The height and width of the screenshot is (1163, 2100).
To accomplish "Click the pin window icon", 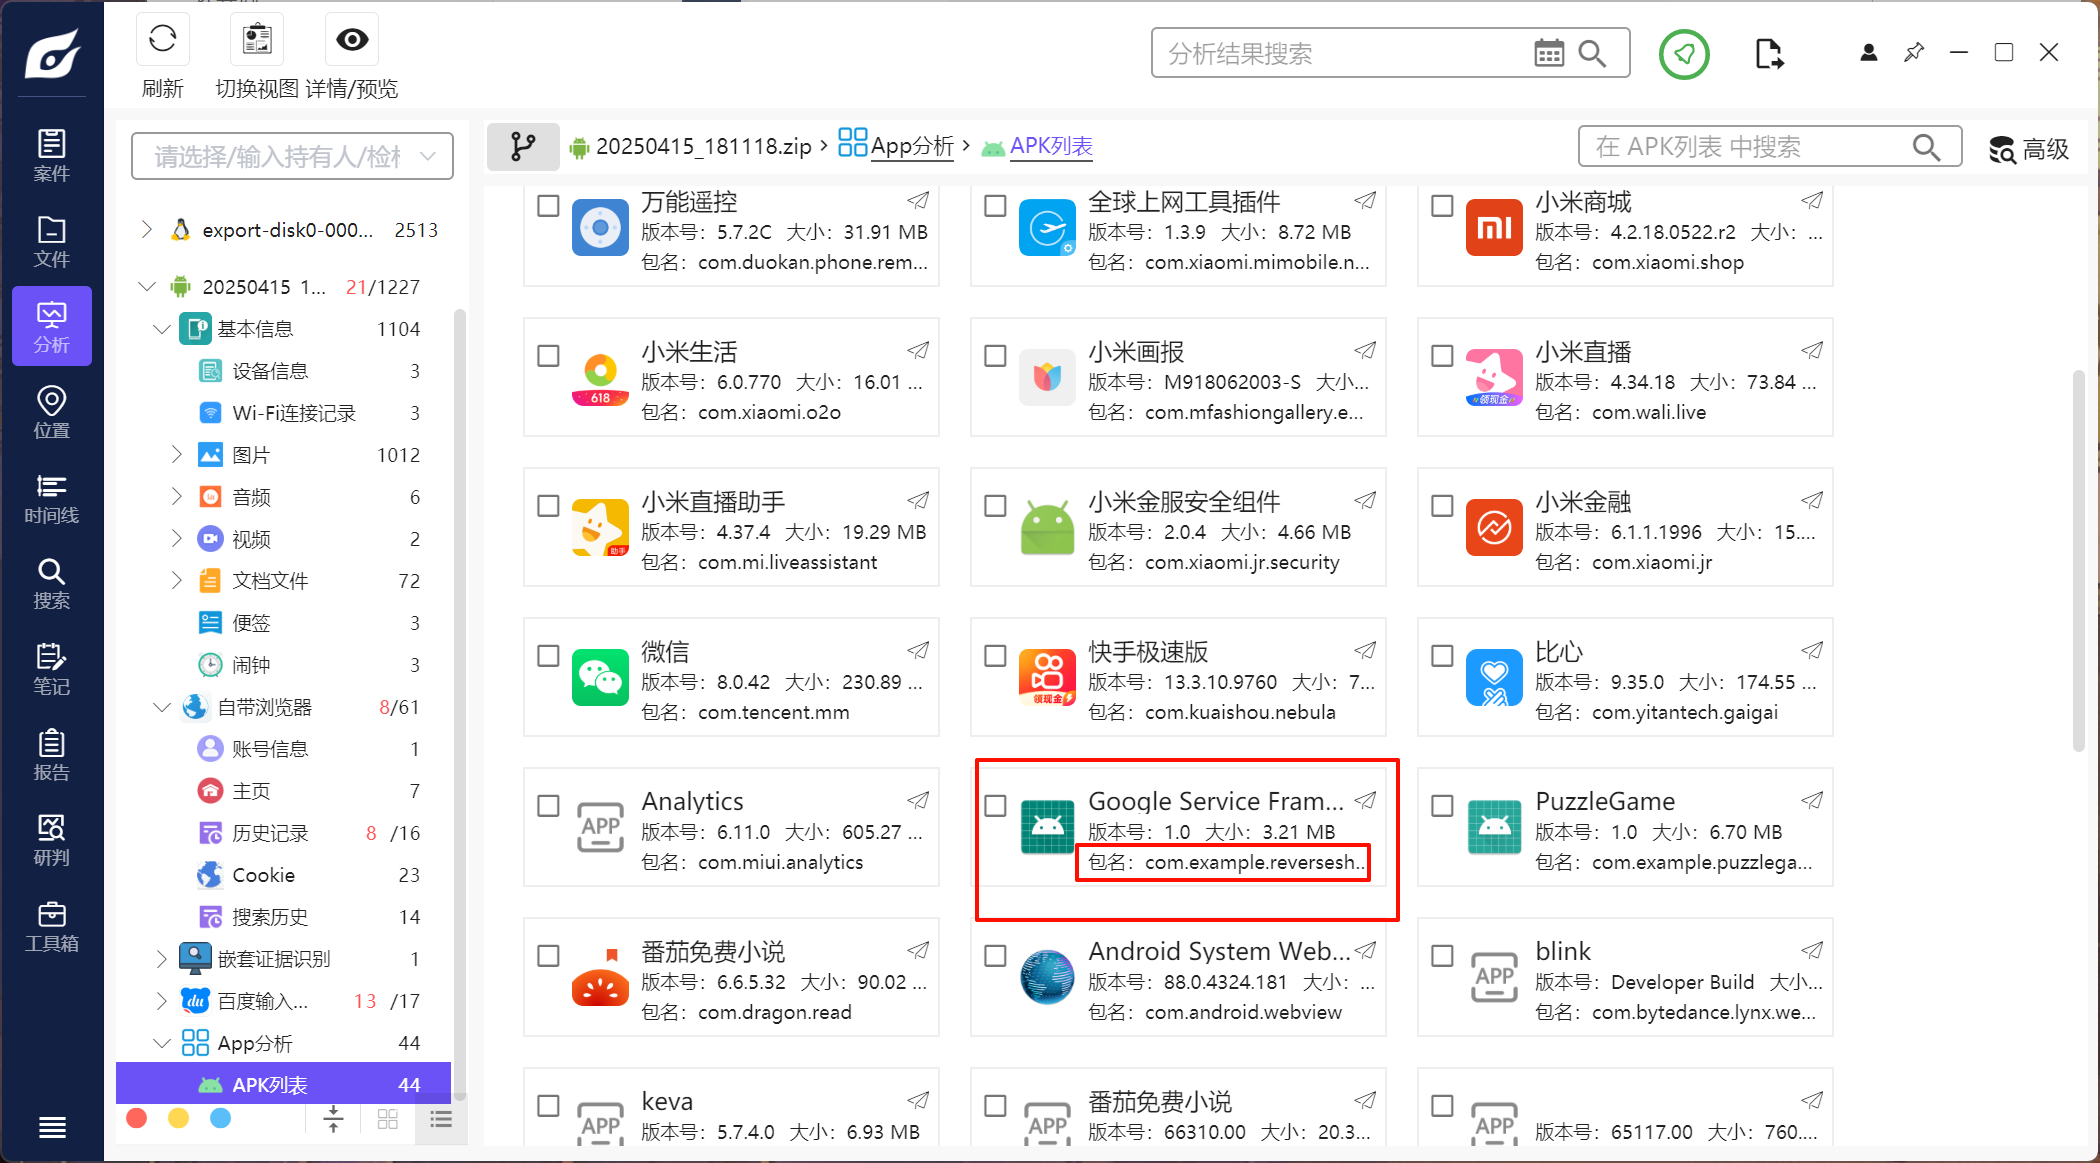I will tap(1914, 52).
